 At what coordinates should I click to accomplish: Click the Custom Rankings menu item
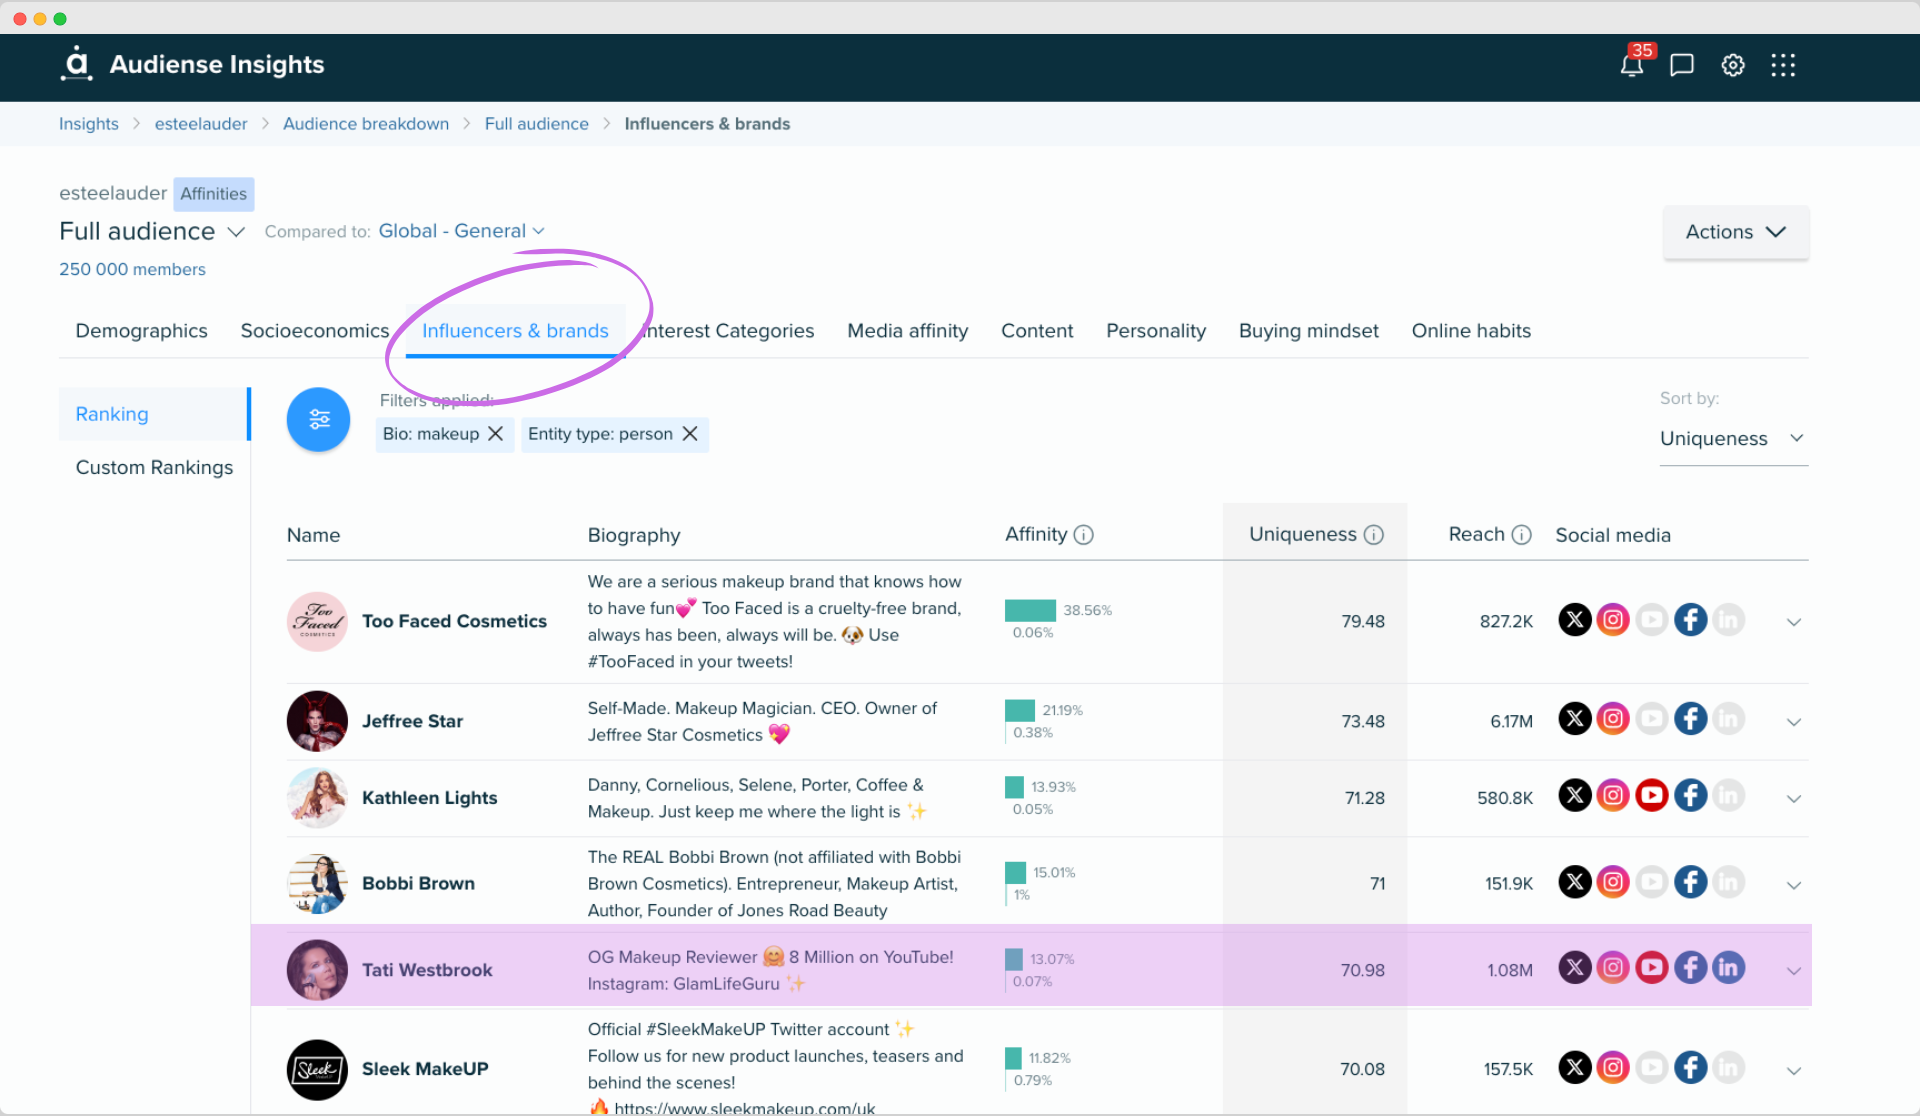153,468
